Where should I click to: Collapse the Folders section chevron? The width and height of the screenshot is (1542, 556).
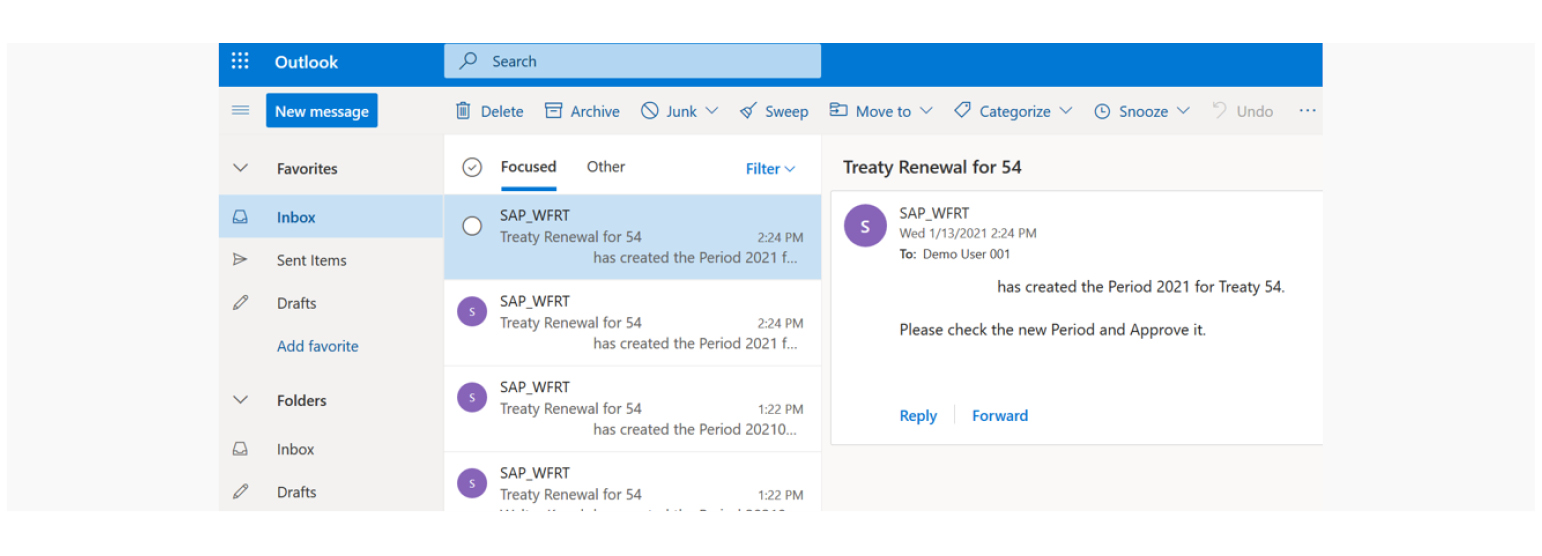240,400
